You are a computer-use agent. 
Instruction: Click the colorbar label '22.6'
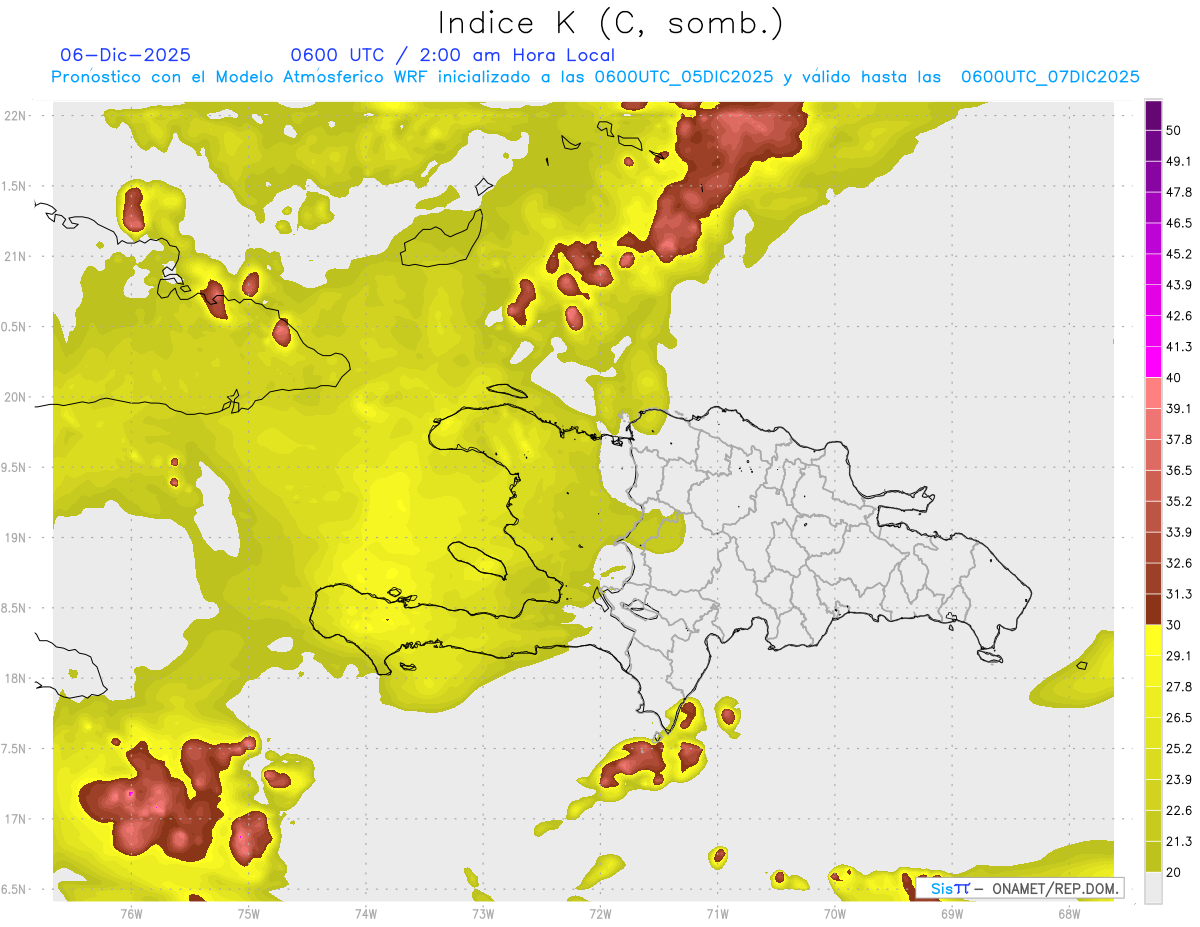click(1179, 810)
